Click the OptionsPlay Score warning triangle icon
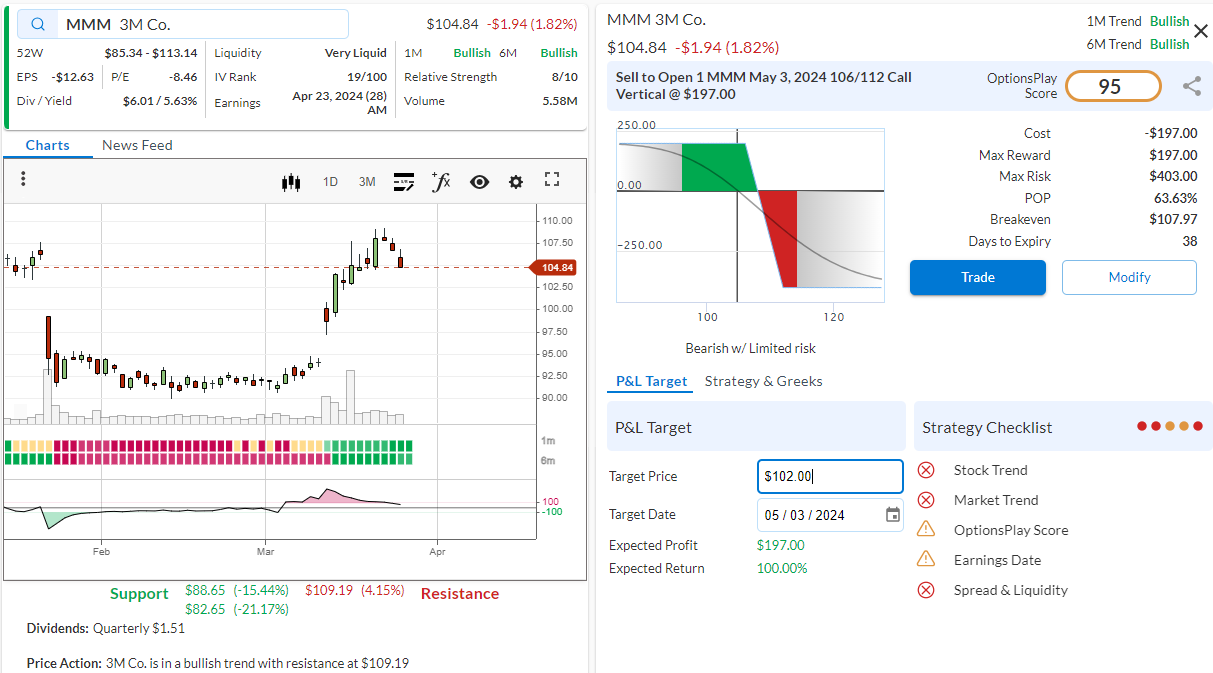 click(926, 529)
